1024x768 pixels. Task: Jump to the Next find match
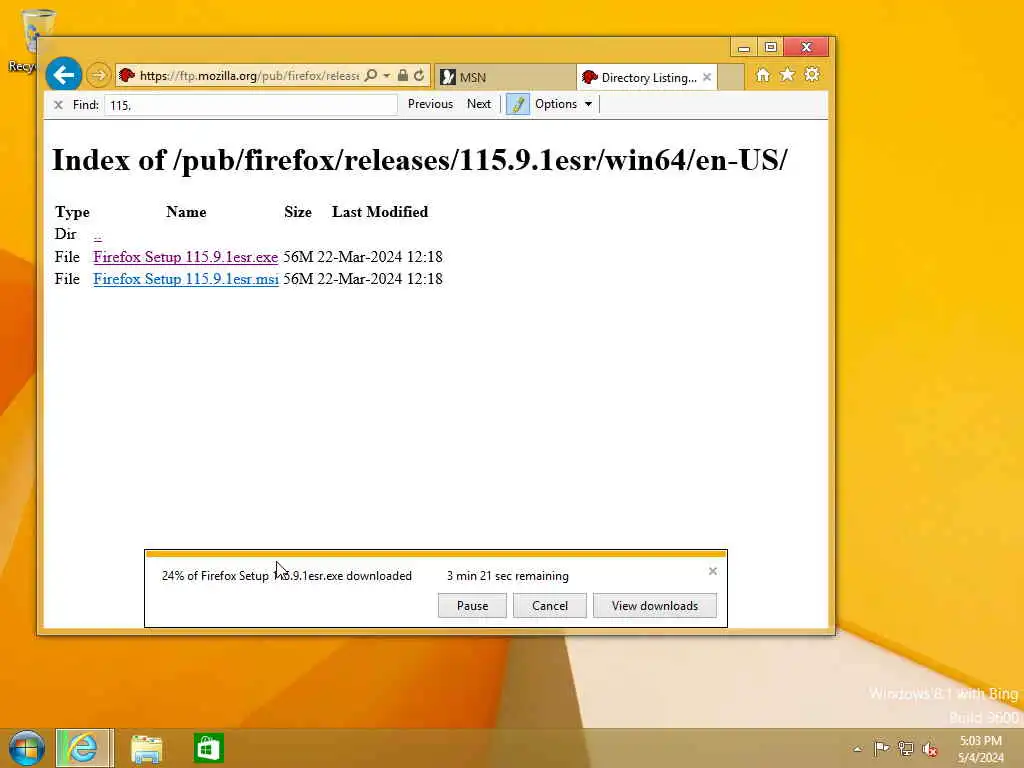coord(479,104)
